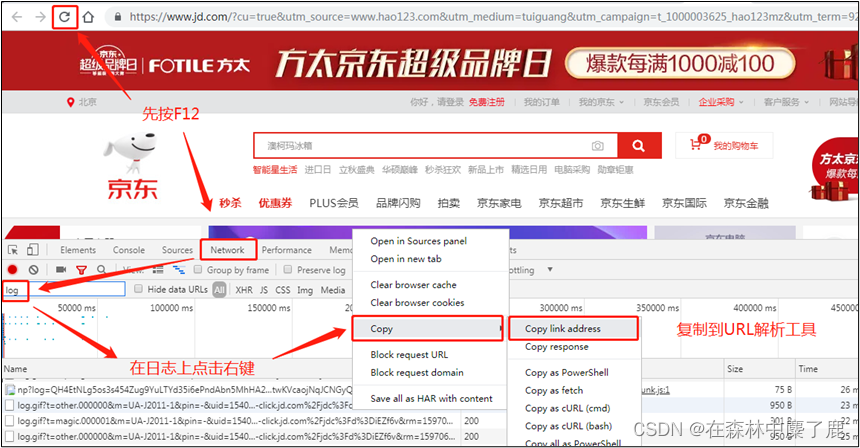This screenshot has height=448, width=860.
Task: Enable the Preserve log checkbox
Action: [x=287, y=270]
